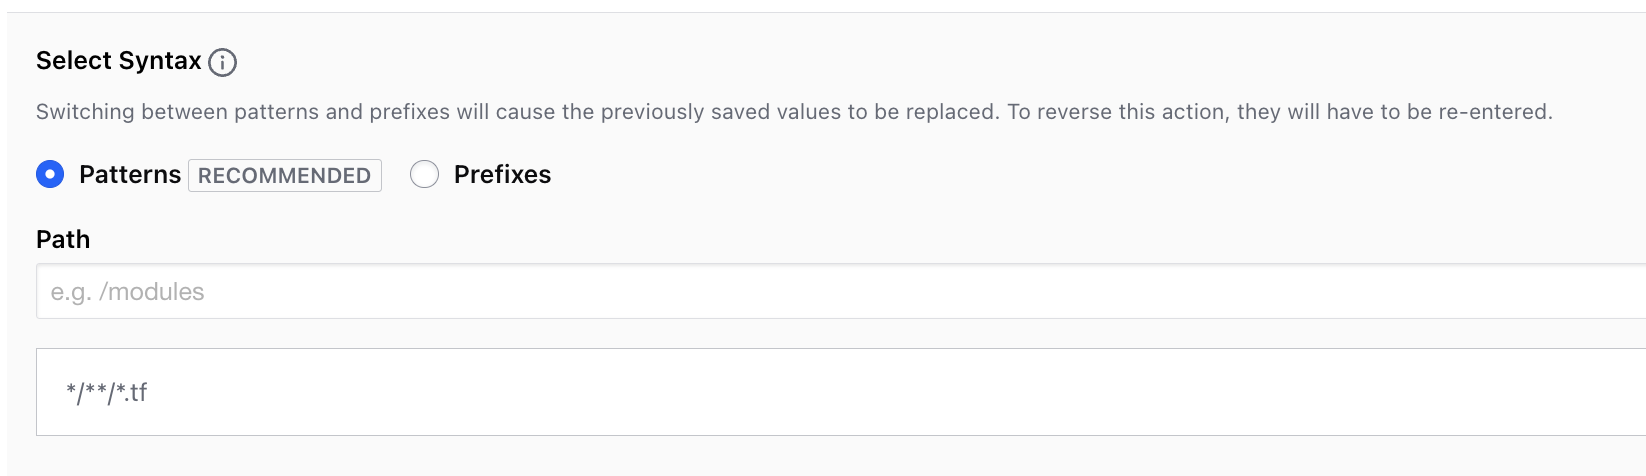Click the info icon beside Select Syntax
1646x476 pixels.
[222, 62]
